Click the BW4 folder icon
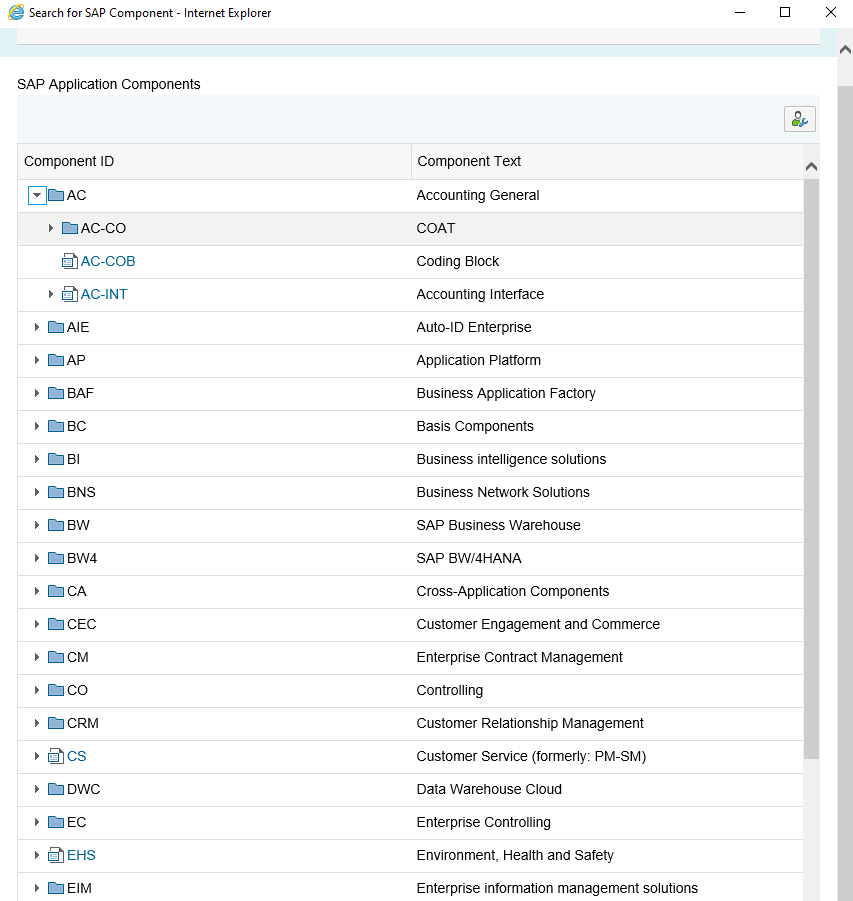 point(56,558)
